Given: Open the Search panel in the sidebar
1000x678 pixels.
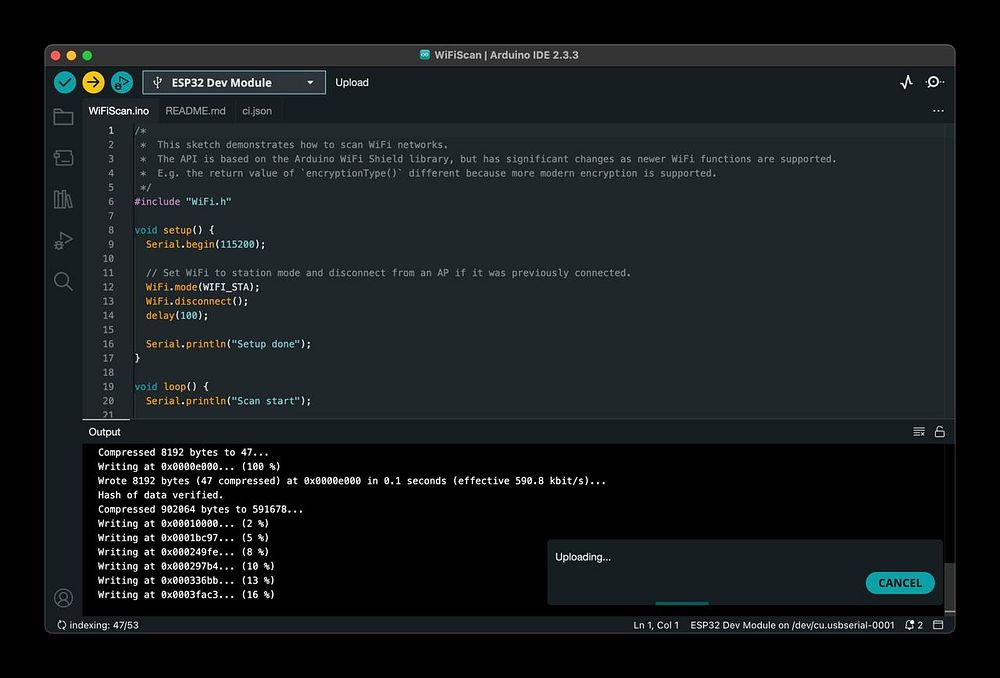Looking at the screenshot, I should tap(63, 281).
